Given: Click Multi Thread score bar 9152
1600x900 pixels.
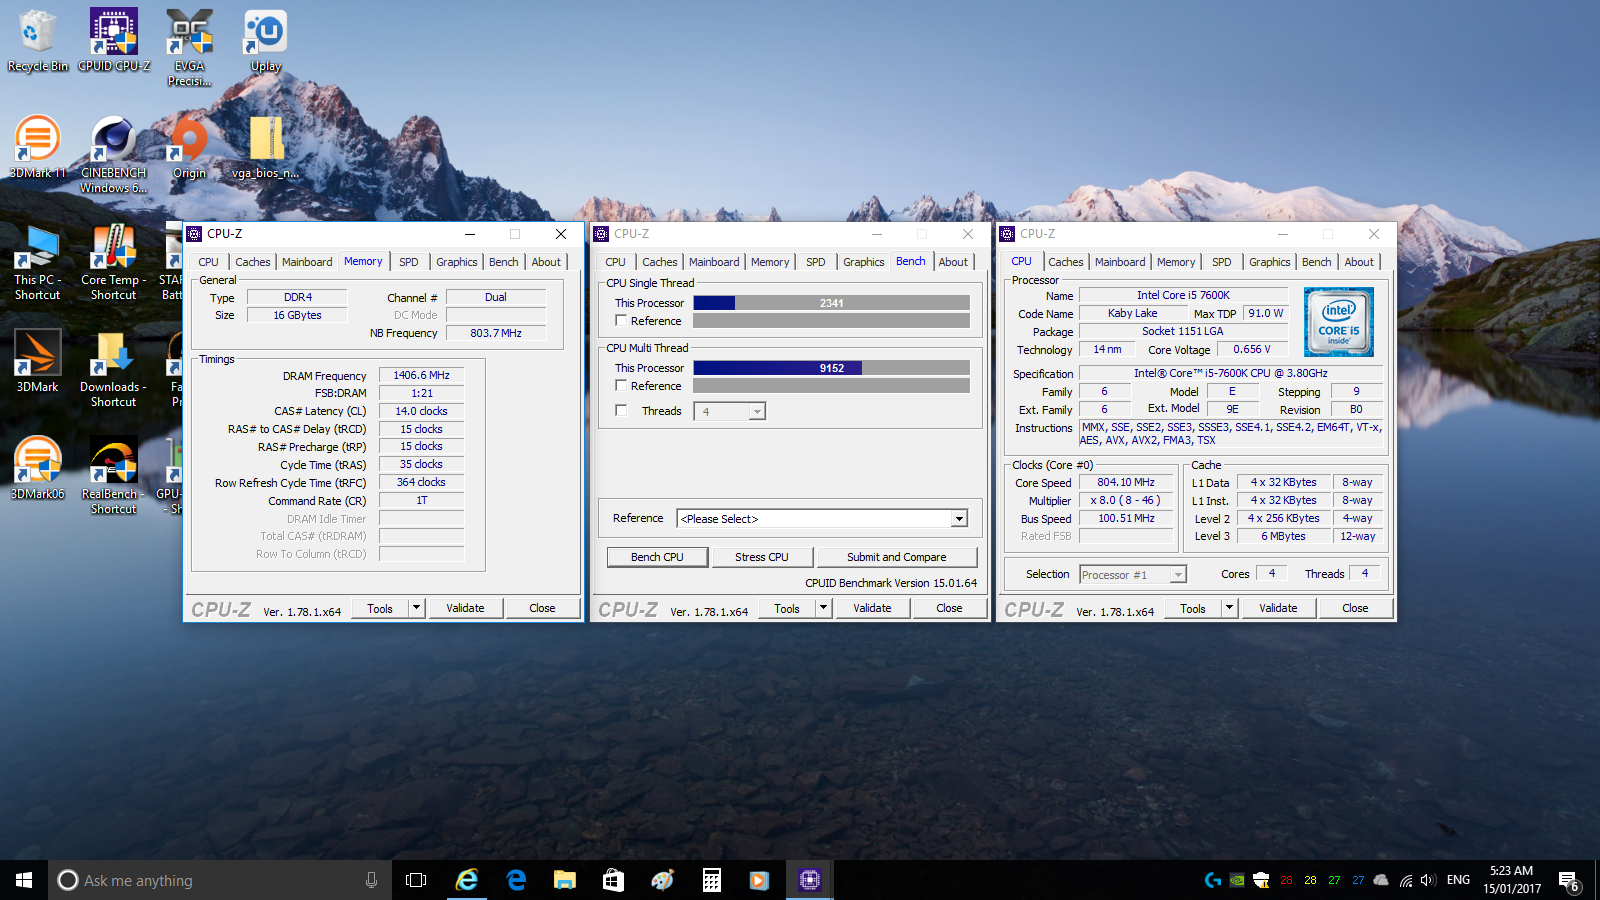Looking at the screenshot, I should pyautogui.click(x=831, y=368).
